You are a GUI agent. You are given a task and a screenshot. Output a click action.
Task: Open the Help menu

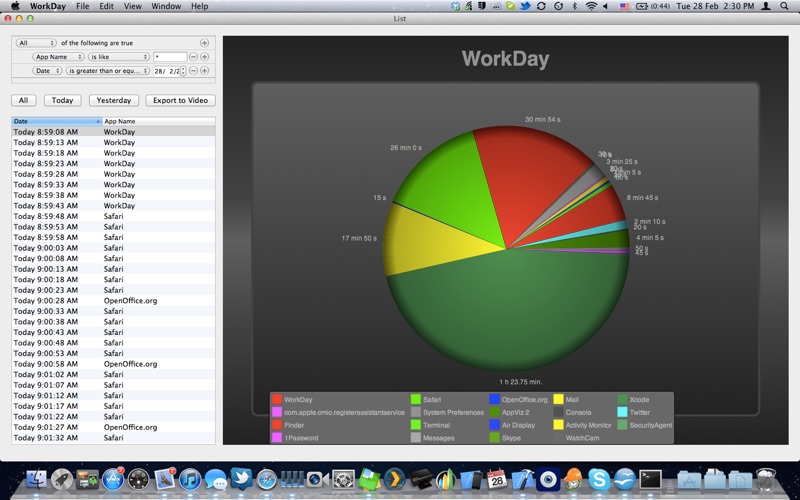[x=199, y=6]
